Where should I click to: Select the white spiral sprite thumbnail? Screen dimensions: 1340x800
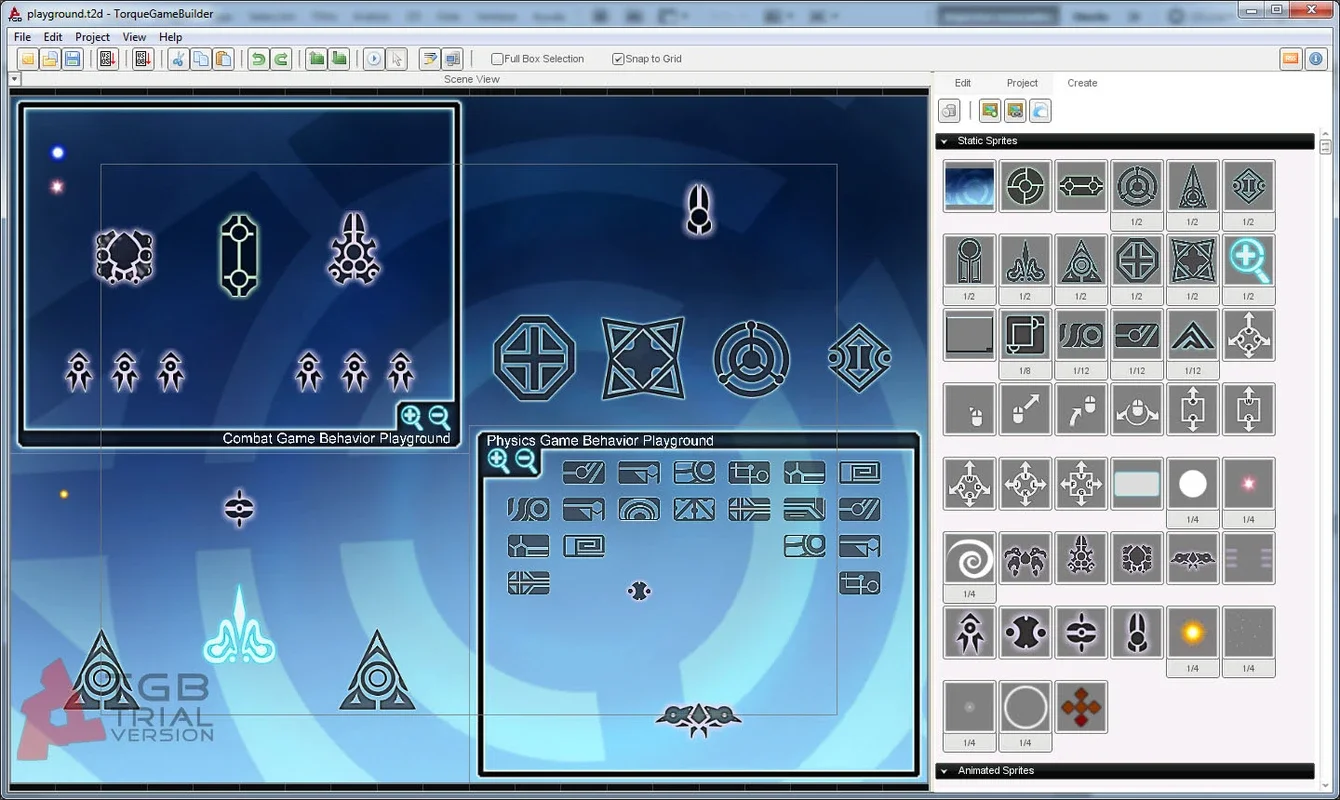coord(970,559)
